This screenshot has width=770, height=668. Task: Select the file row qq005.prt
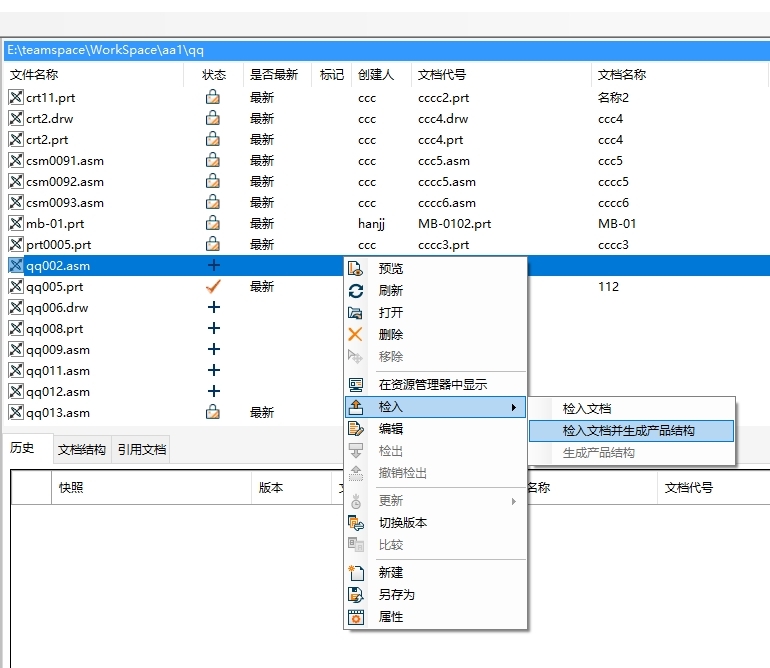(174, 286)
